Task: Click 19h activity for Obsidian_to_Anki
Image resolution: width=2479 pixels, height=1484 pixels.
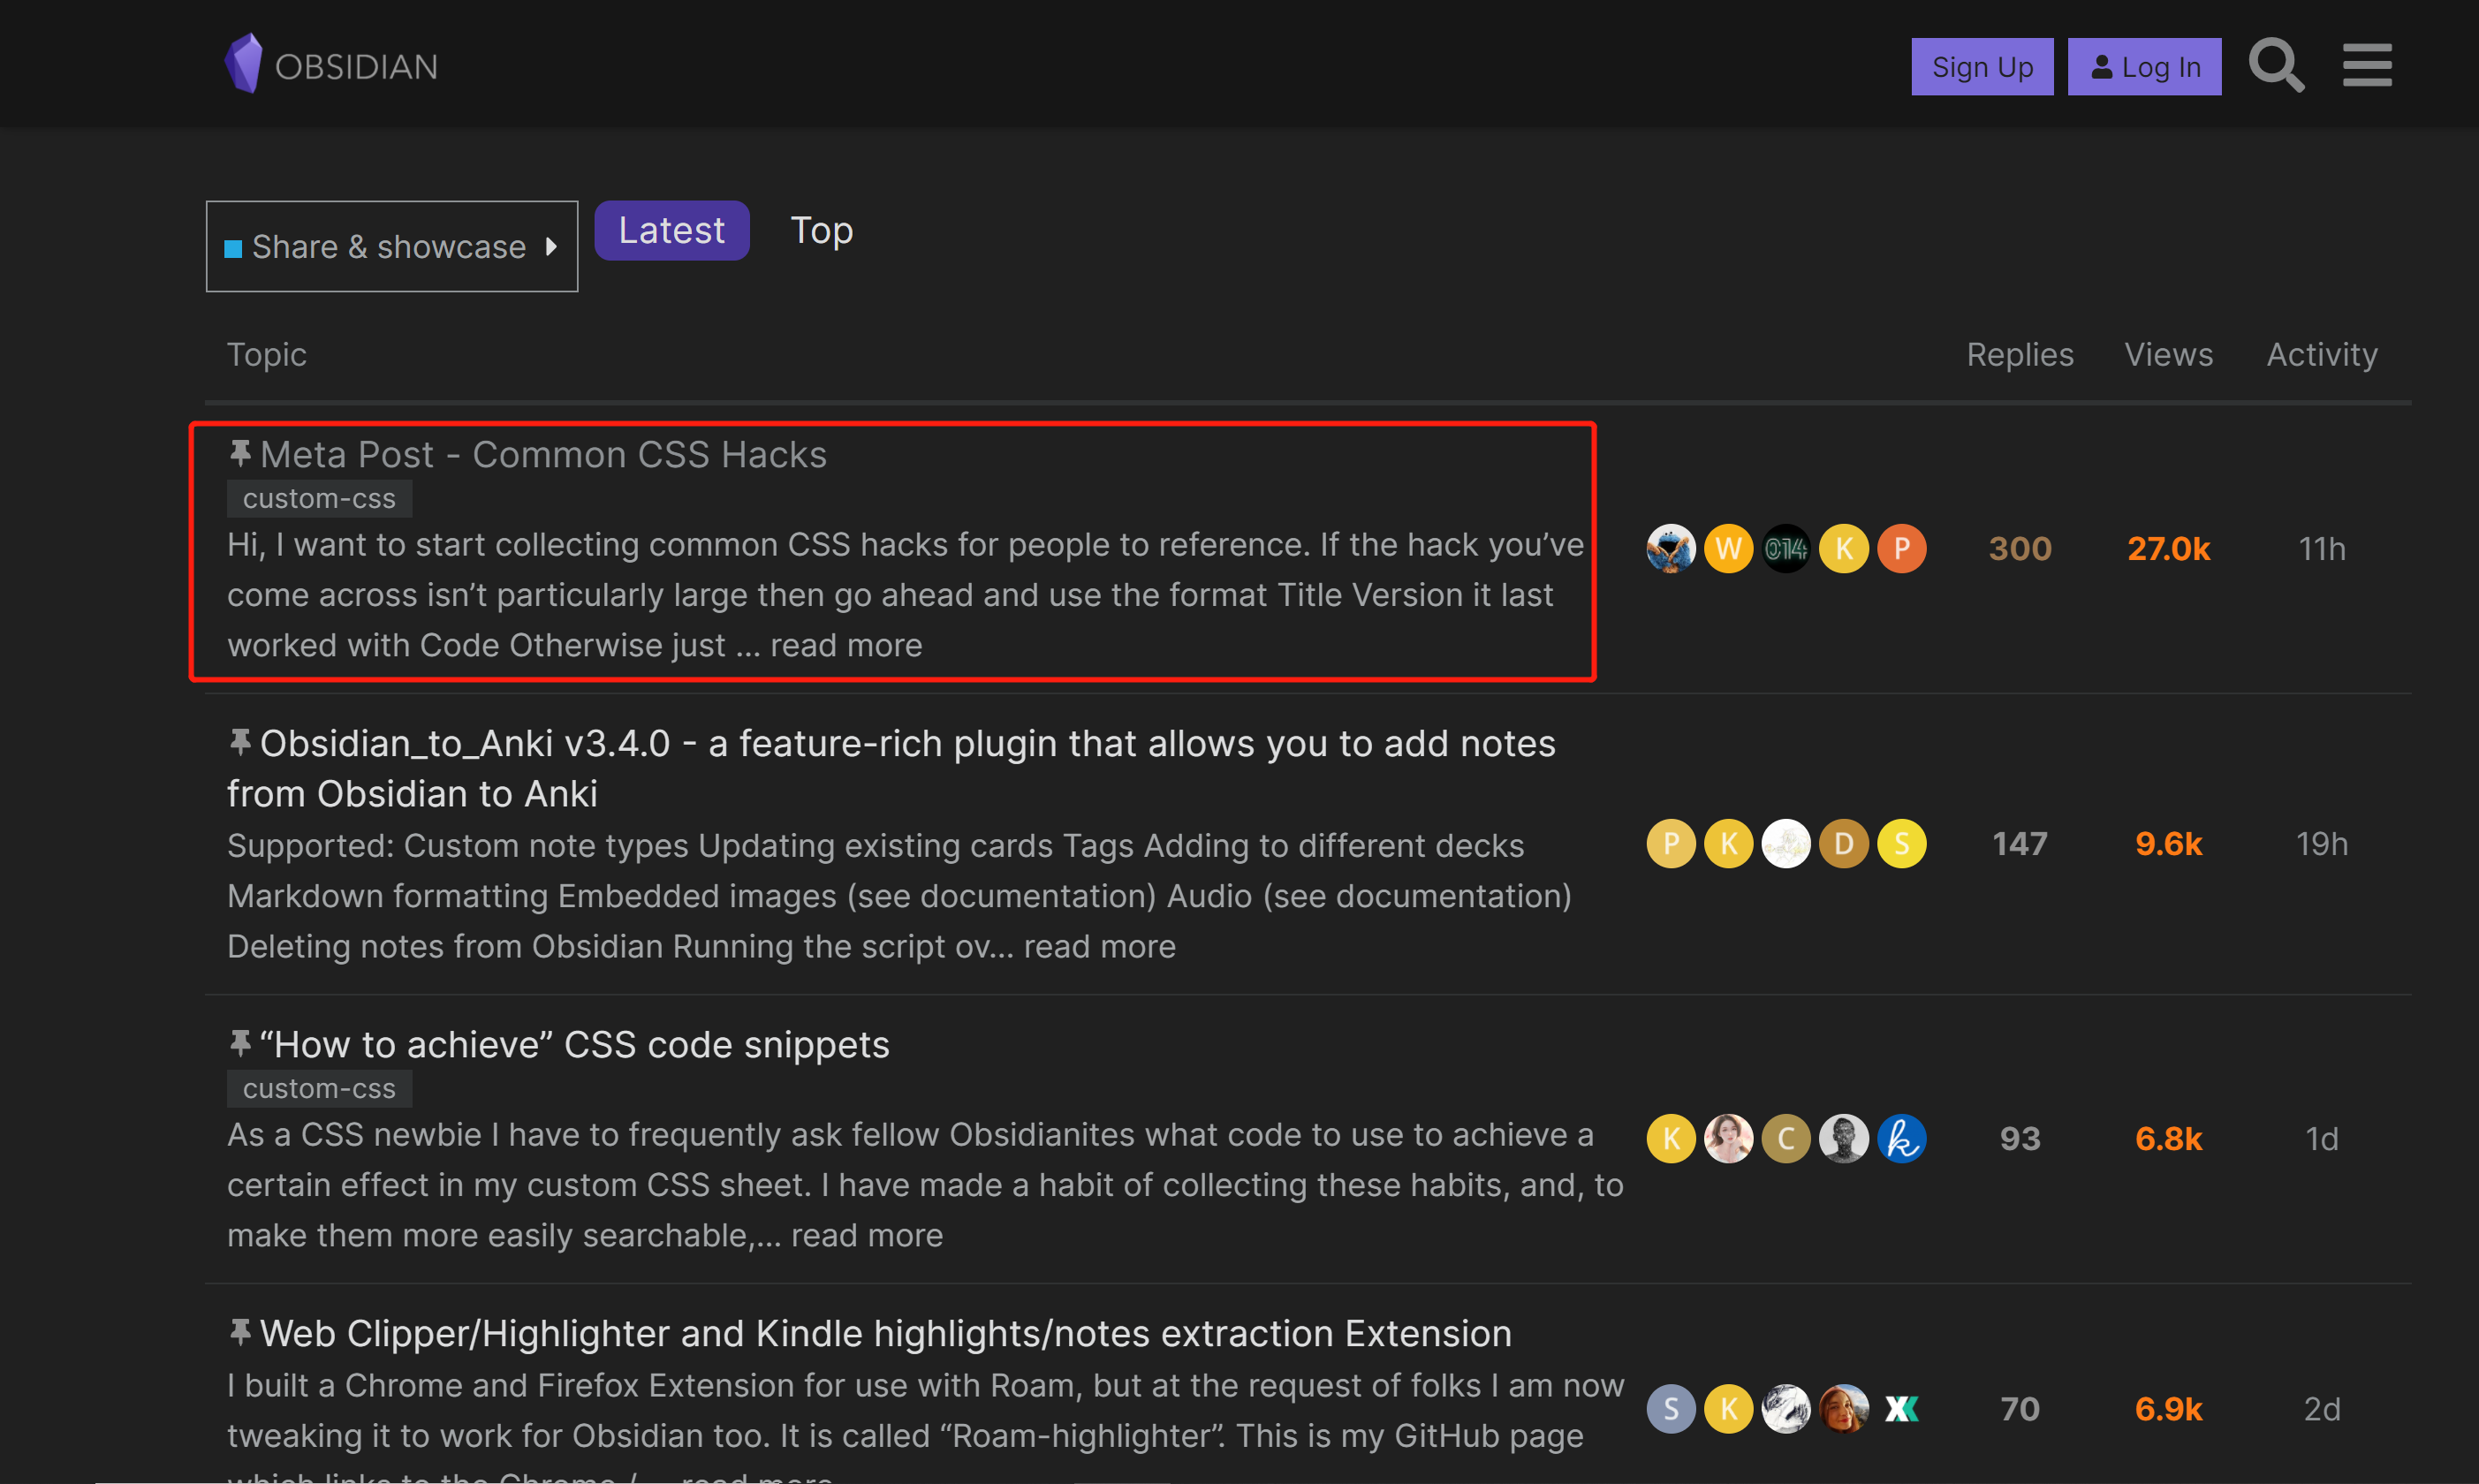Action: point(2321,843)
